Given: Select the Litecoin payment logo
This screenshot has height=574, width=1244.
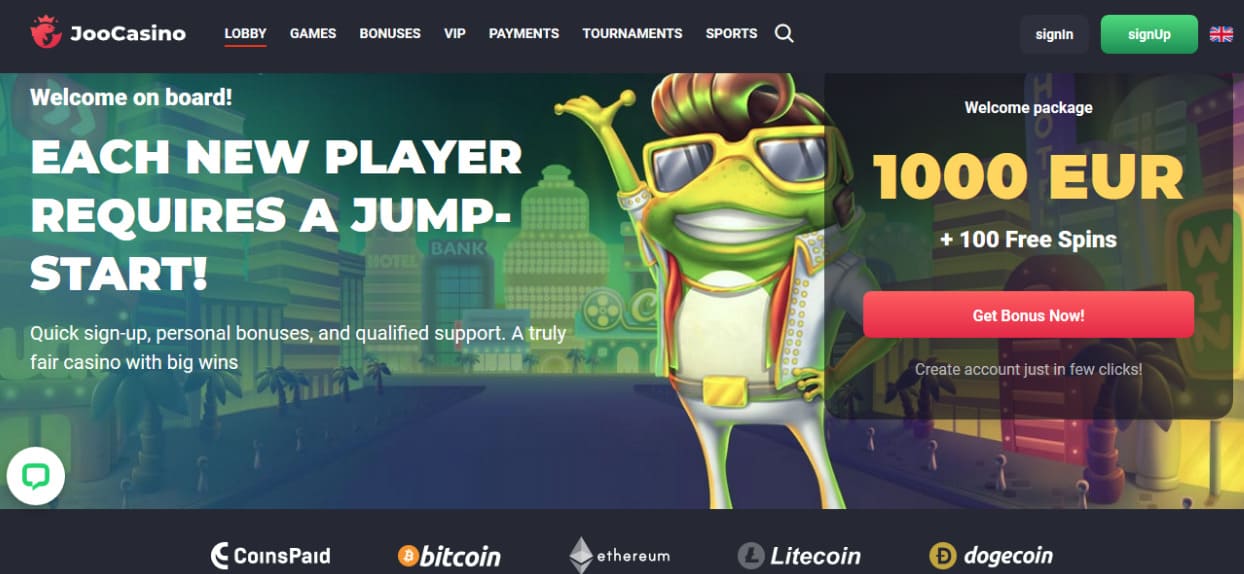Looking at the screenshot, I should coord(799,555).
